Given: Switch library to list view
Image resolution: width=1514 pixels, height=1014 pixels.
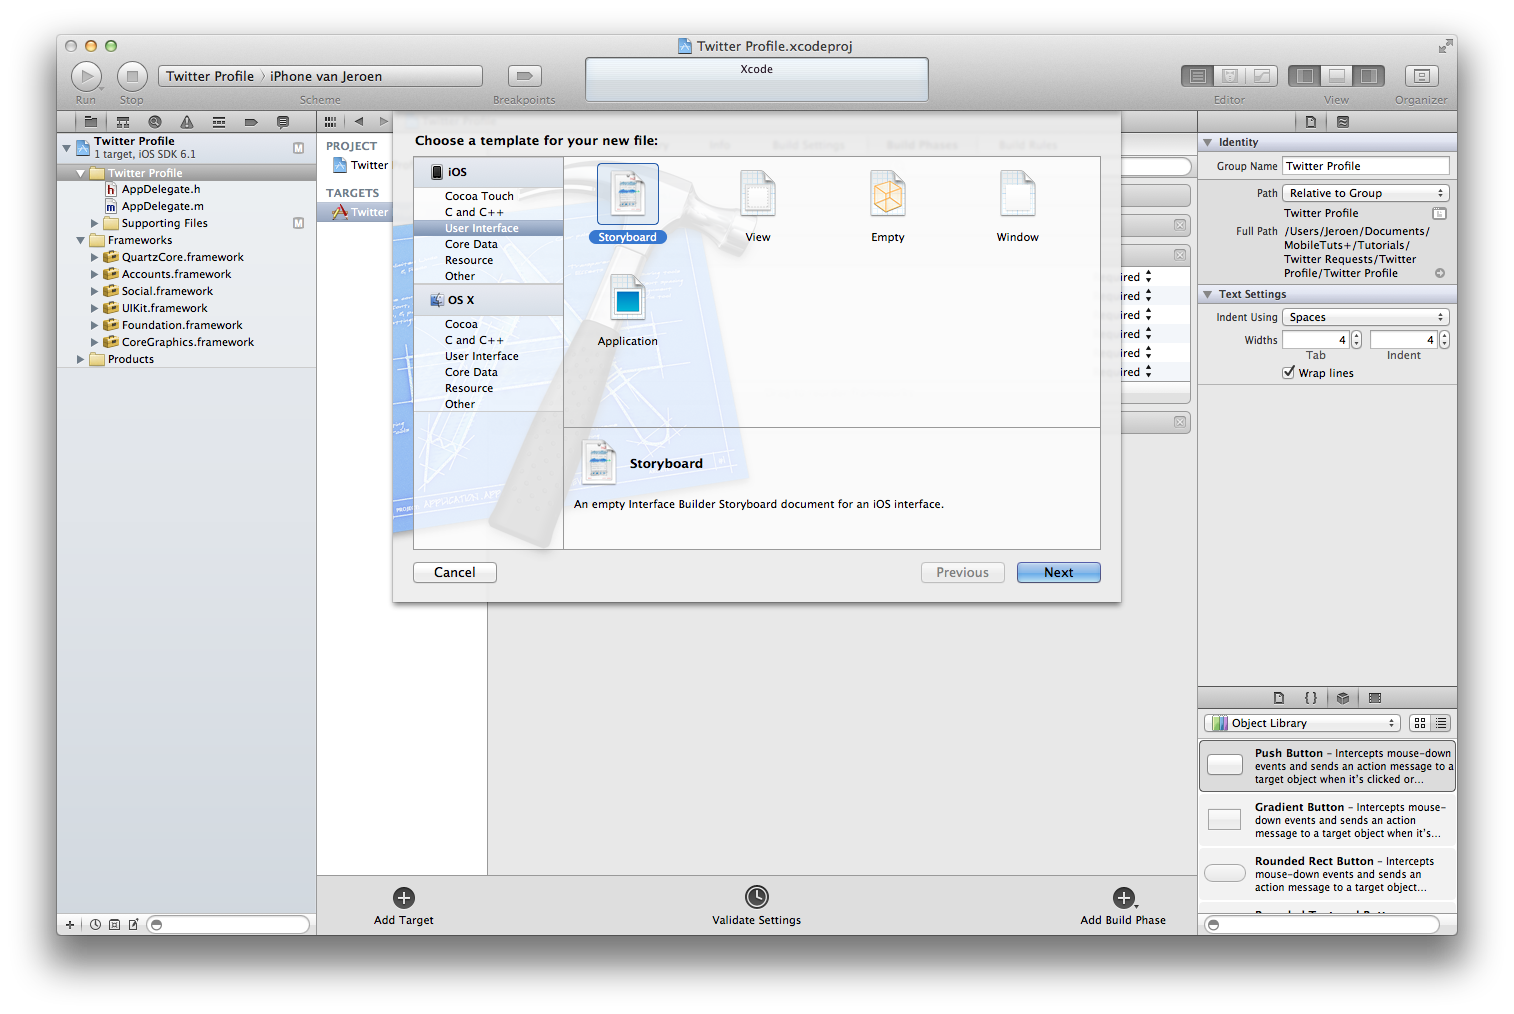Looking at the screenshot, I should [x=1441, y=723].
